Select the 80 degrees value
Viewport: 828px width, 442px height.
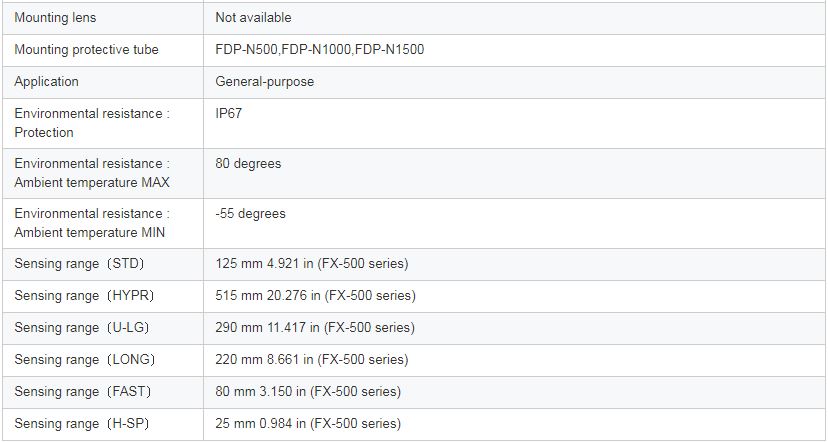click(248, 164)
